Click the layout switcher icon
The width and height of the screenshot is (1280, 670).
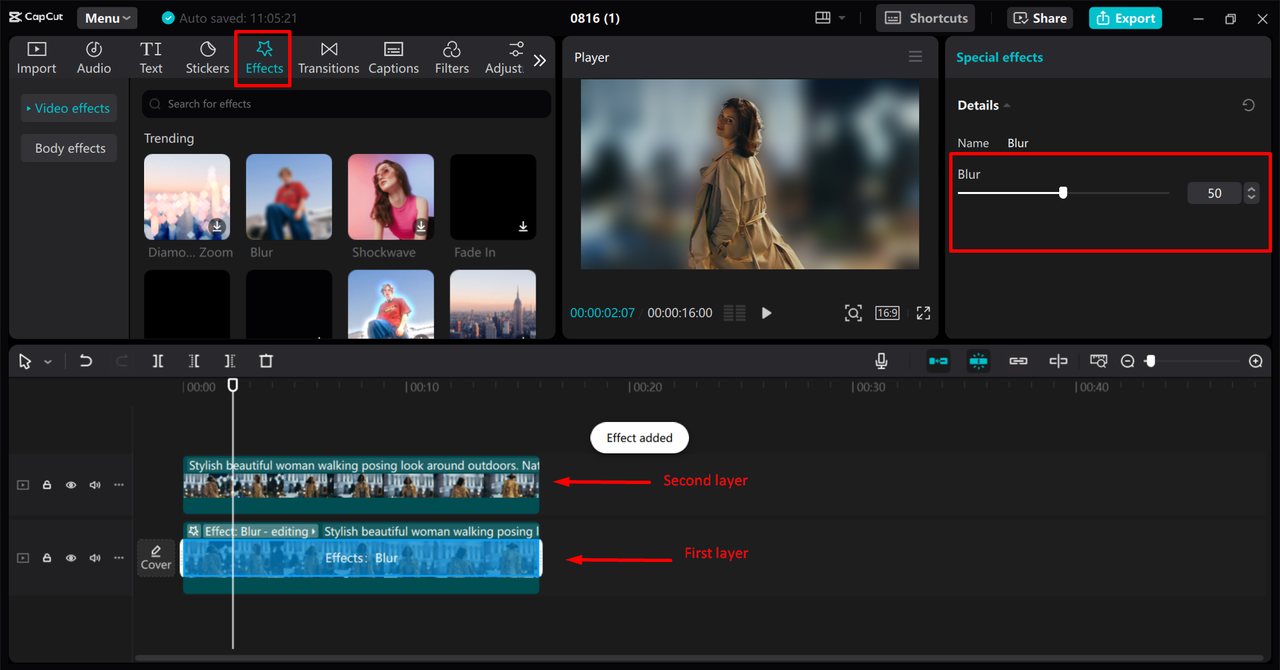click(x=823, y=18)
